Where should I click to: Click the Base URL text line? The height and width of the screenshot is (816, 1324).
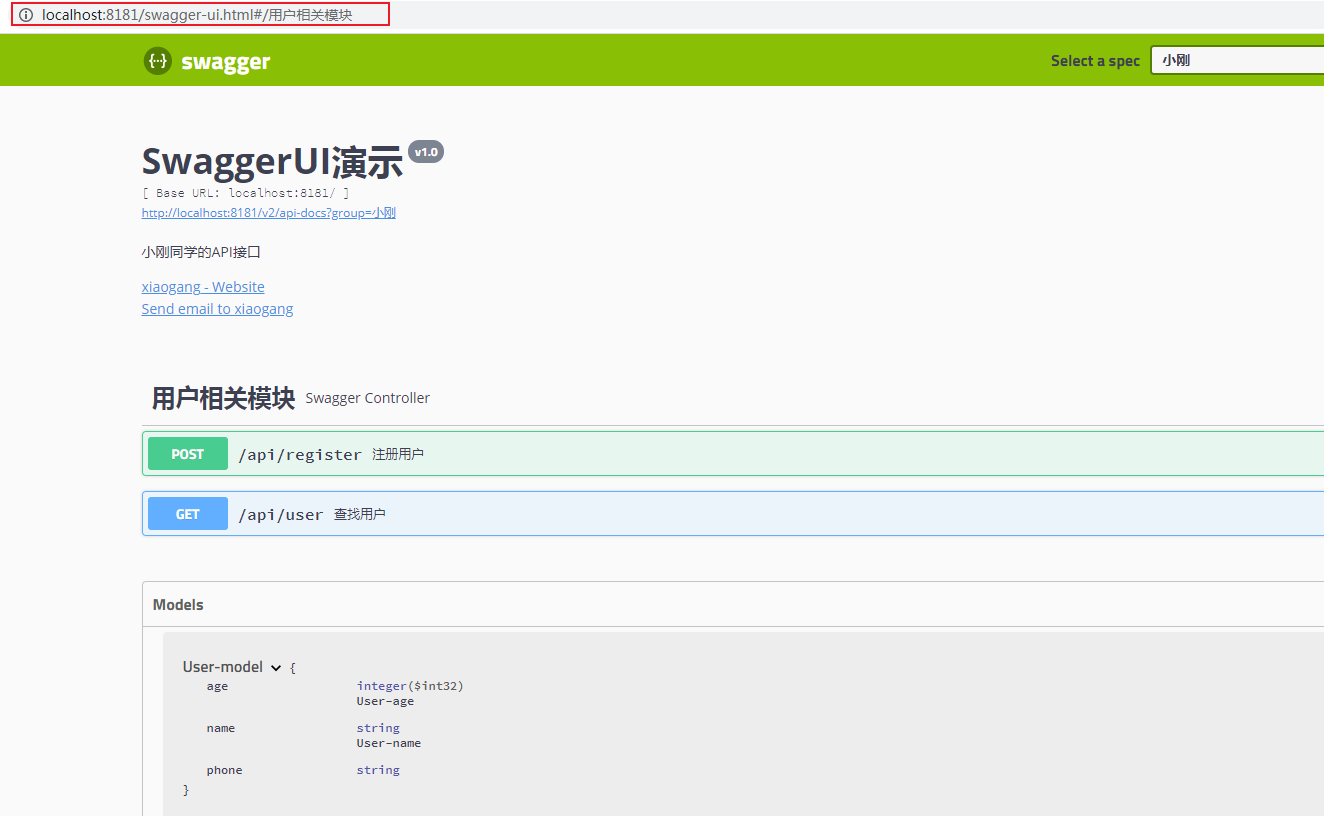(x=245, y=193)
